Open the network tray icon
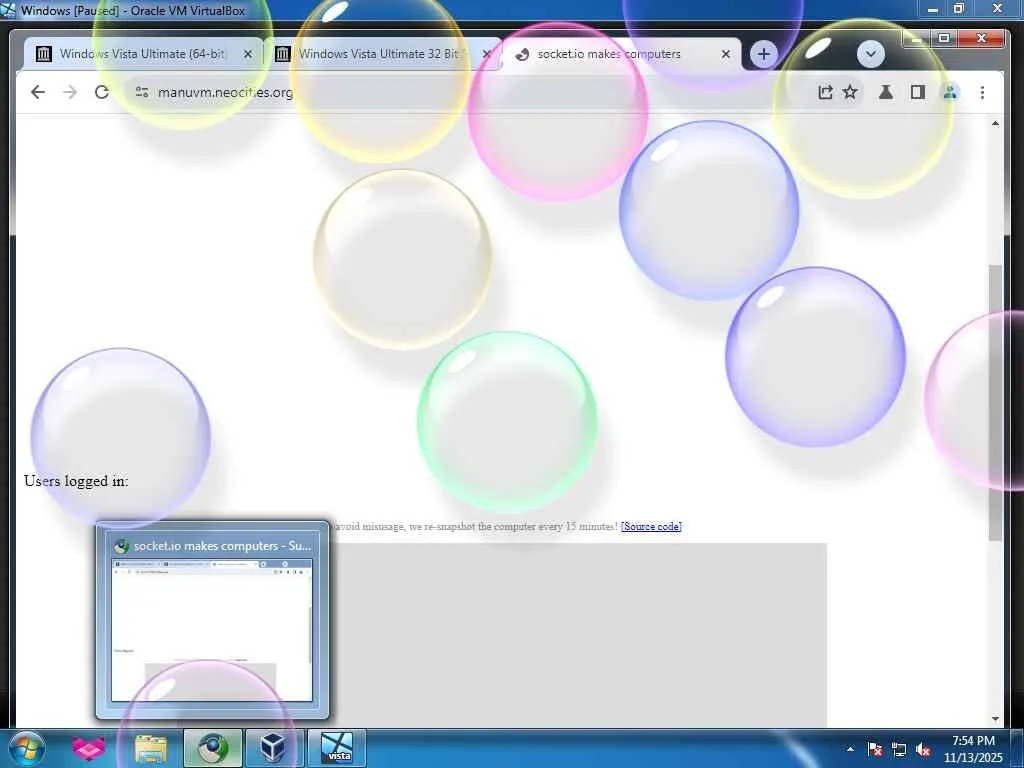The image size is (1024, 768). click(899, 750)
